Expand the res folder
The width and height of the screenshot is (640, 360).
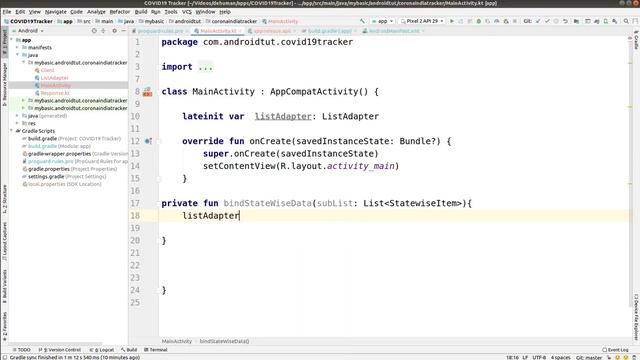pos(18,123)
